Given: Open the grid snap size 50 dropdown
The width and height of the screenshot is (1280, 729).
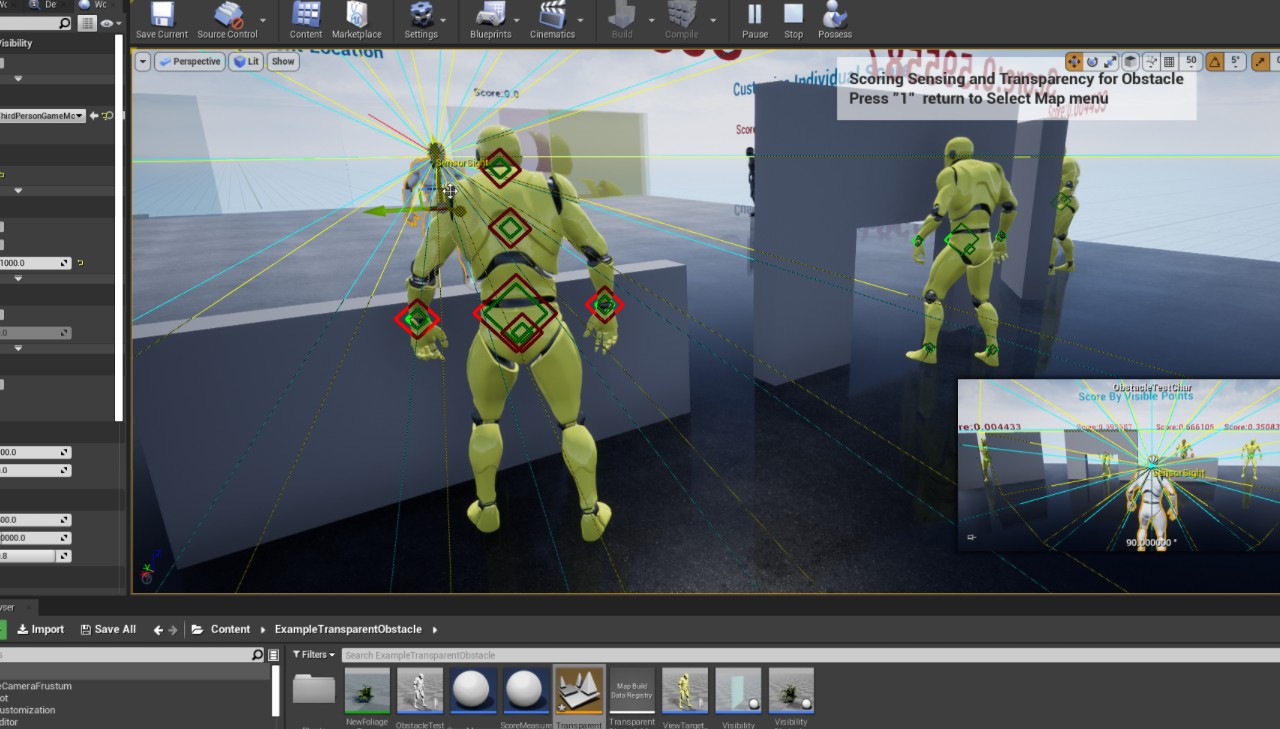Looking at the screenshot, I should pos(1191,62).
